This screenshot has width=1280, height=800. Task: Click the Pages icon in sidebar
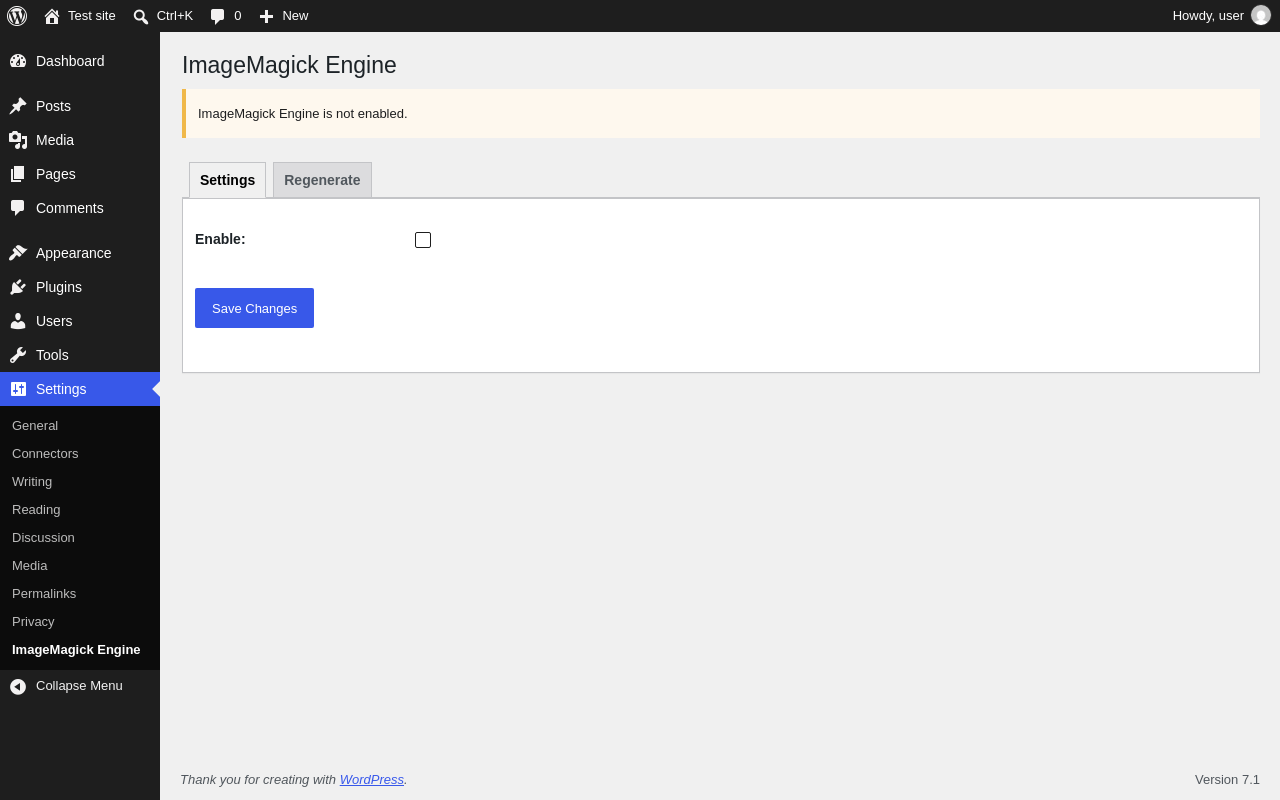point(18,174)
